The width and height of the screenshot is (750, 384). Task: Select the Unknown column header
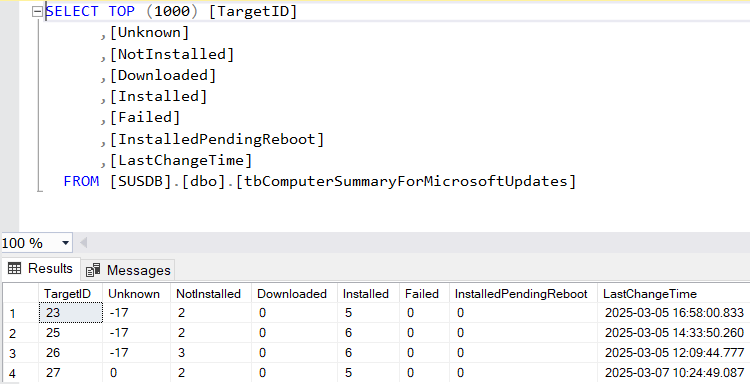[x=136, y=294]
